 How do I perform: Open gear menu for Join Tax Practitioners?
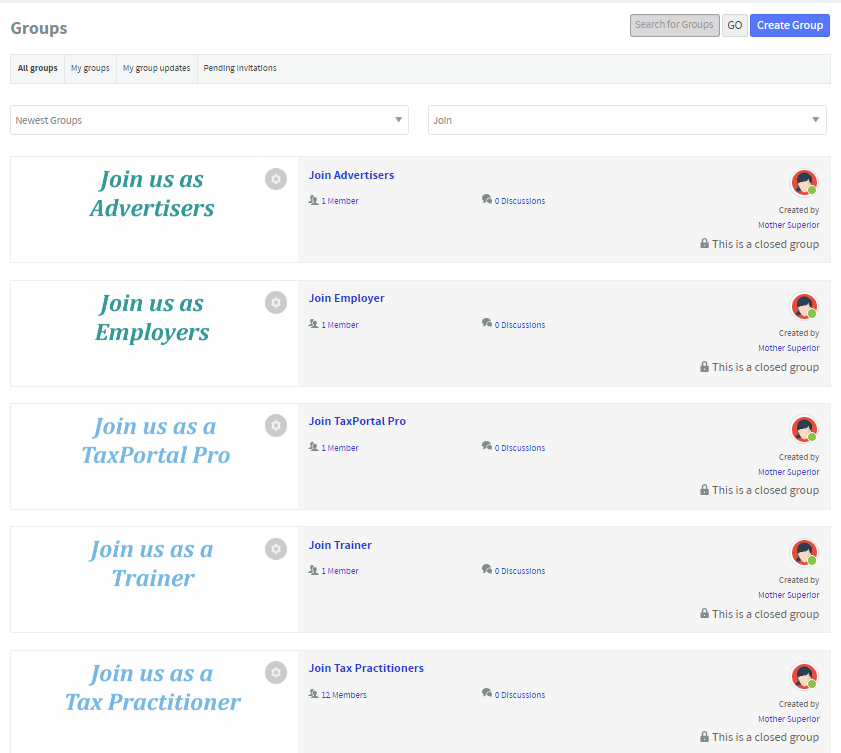[x=276, y=672]
